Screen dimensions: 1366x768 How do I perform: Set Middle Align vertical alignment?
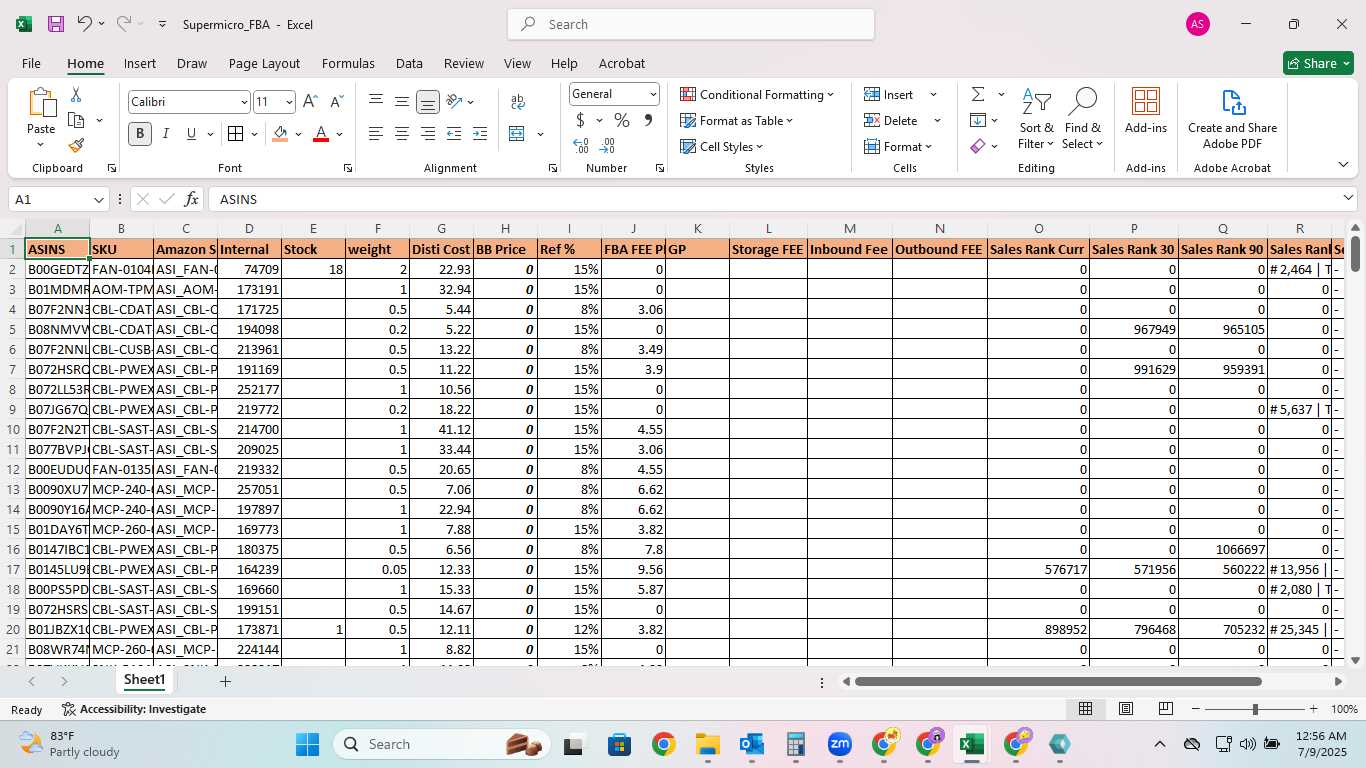pyautogui.click(x=402, y=102)
